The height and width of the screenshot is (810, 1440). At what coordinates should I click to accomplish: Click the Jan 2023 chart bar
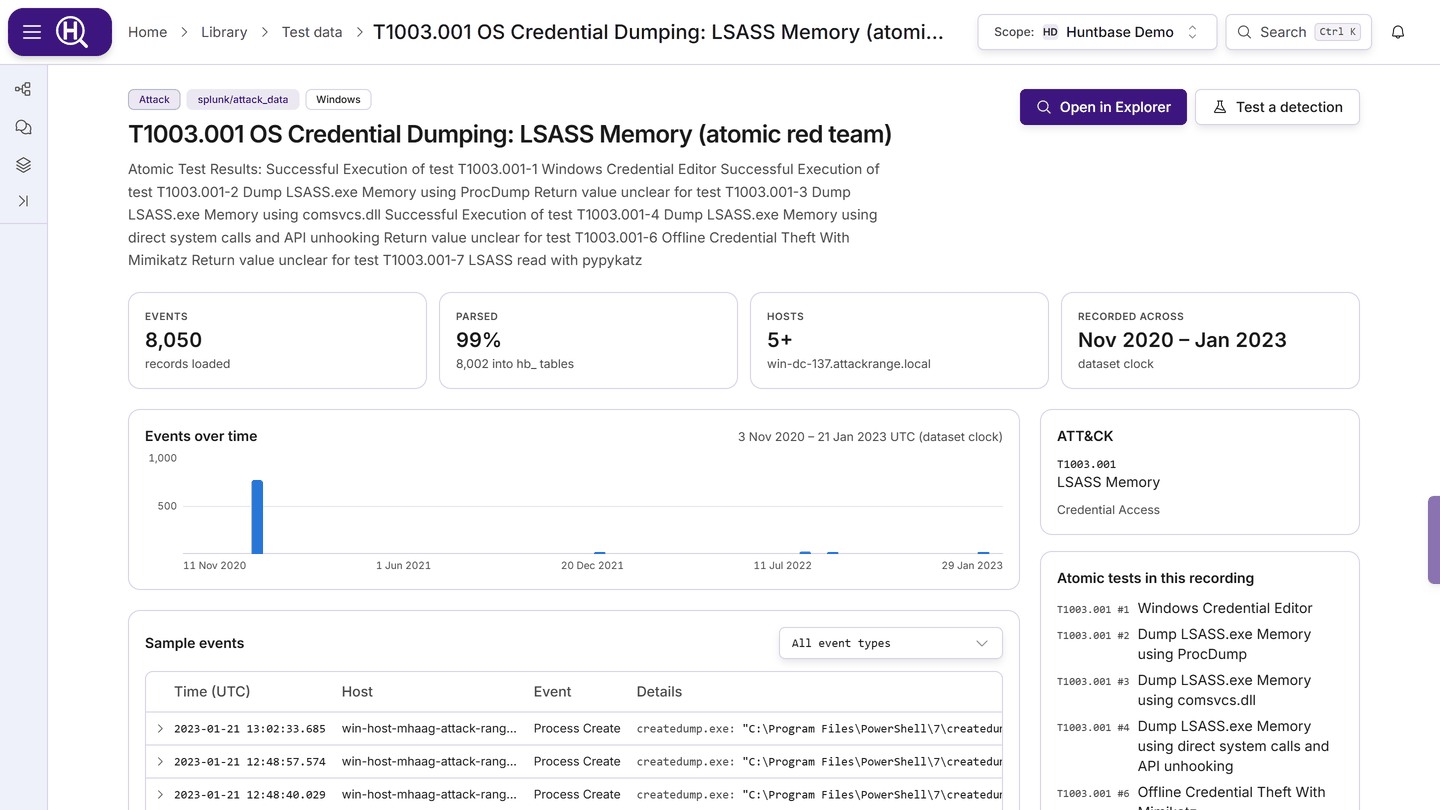[984, 552]
